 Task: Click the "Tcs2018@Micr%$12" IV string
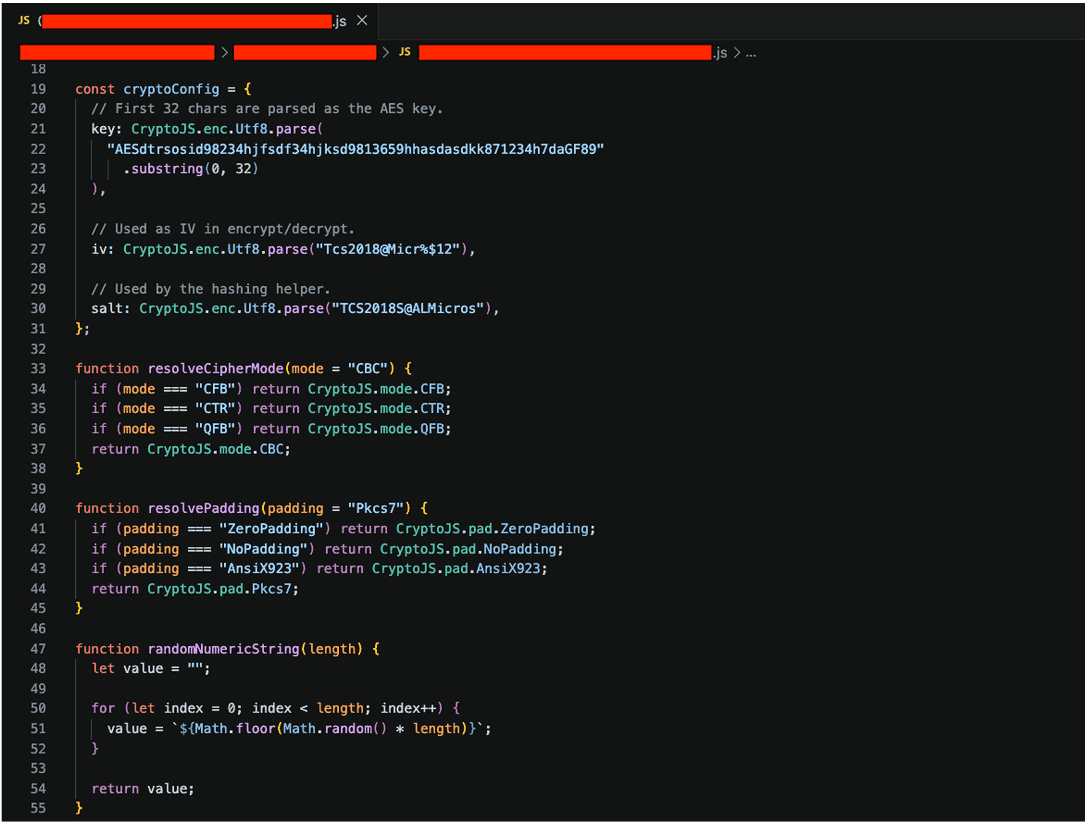[388, 249]
